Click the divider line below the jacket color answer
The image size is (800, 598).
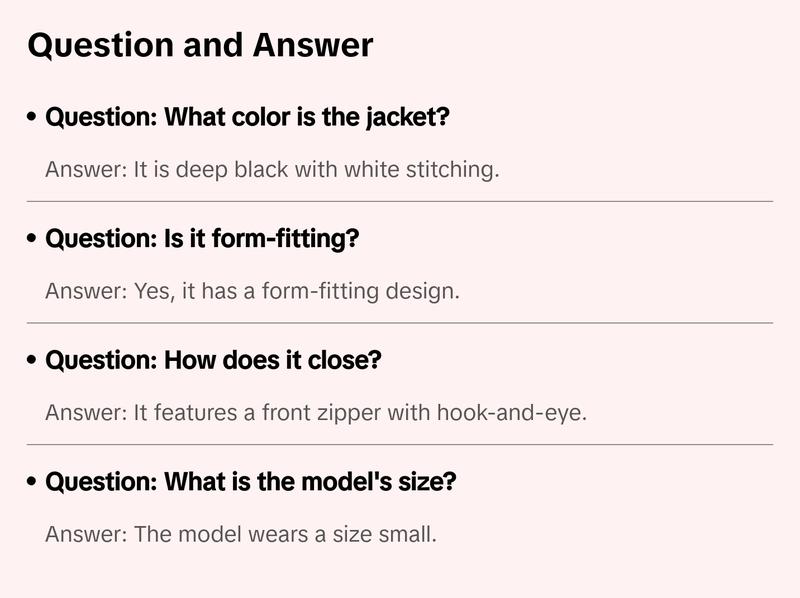pyautogui.click(x=400, y=201)
